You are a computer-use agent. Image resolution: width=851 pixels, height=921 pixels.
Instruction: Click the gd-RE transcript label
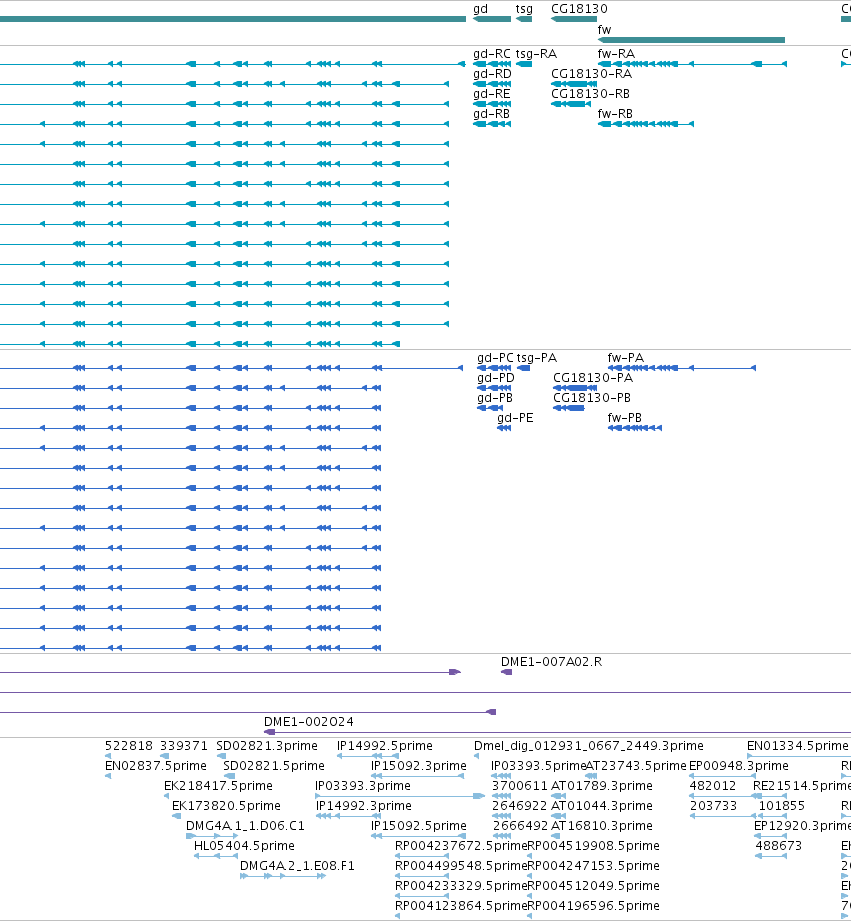492,94
